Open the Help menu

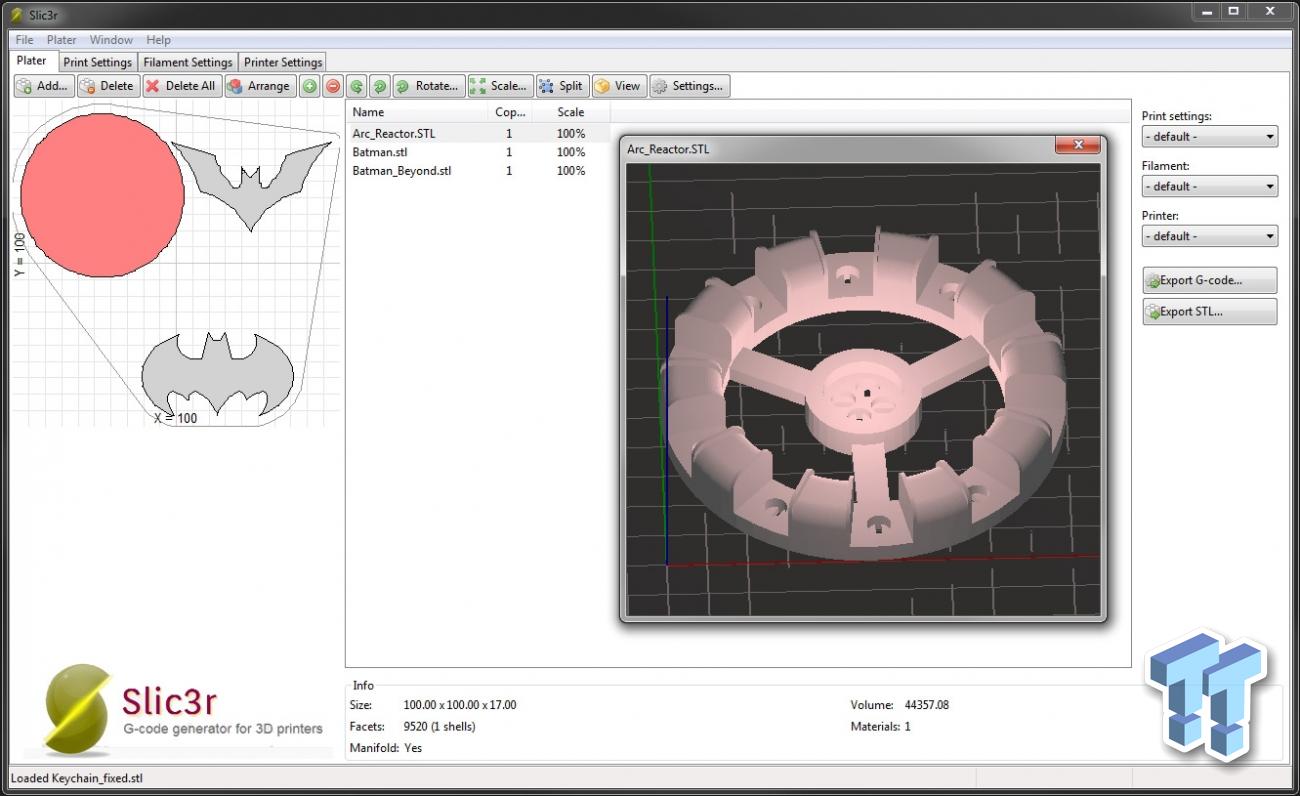pos(158,40)
